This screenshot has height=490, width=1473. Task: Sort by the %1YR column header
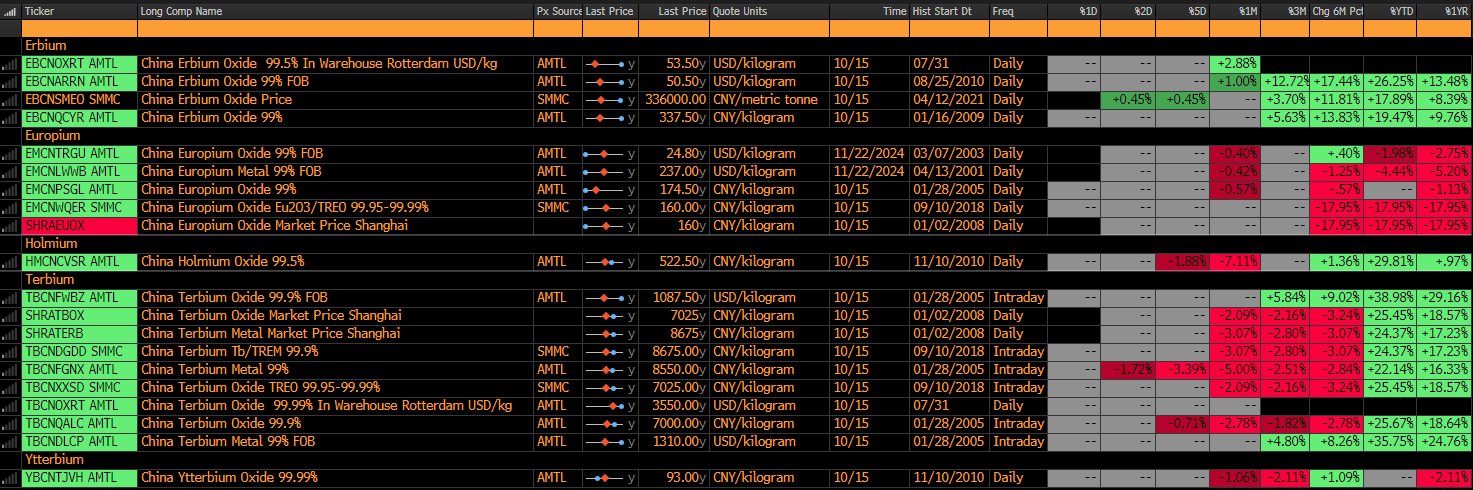(x=1445, y=11)
